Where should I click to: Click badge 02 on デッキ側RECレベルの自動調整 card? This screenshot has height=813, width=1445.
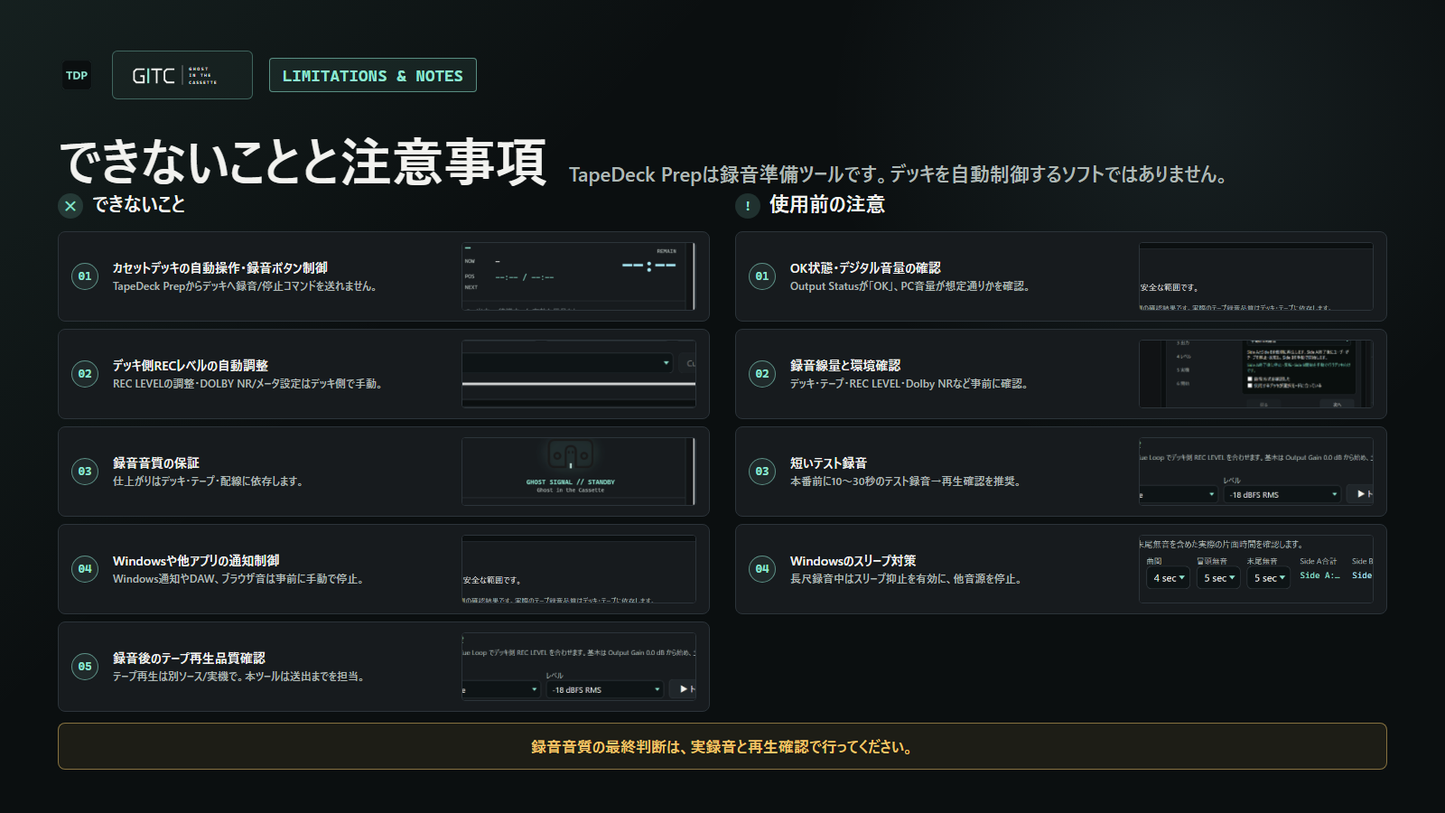[x=85, y=374]
